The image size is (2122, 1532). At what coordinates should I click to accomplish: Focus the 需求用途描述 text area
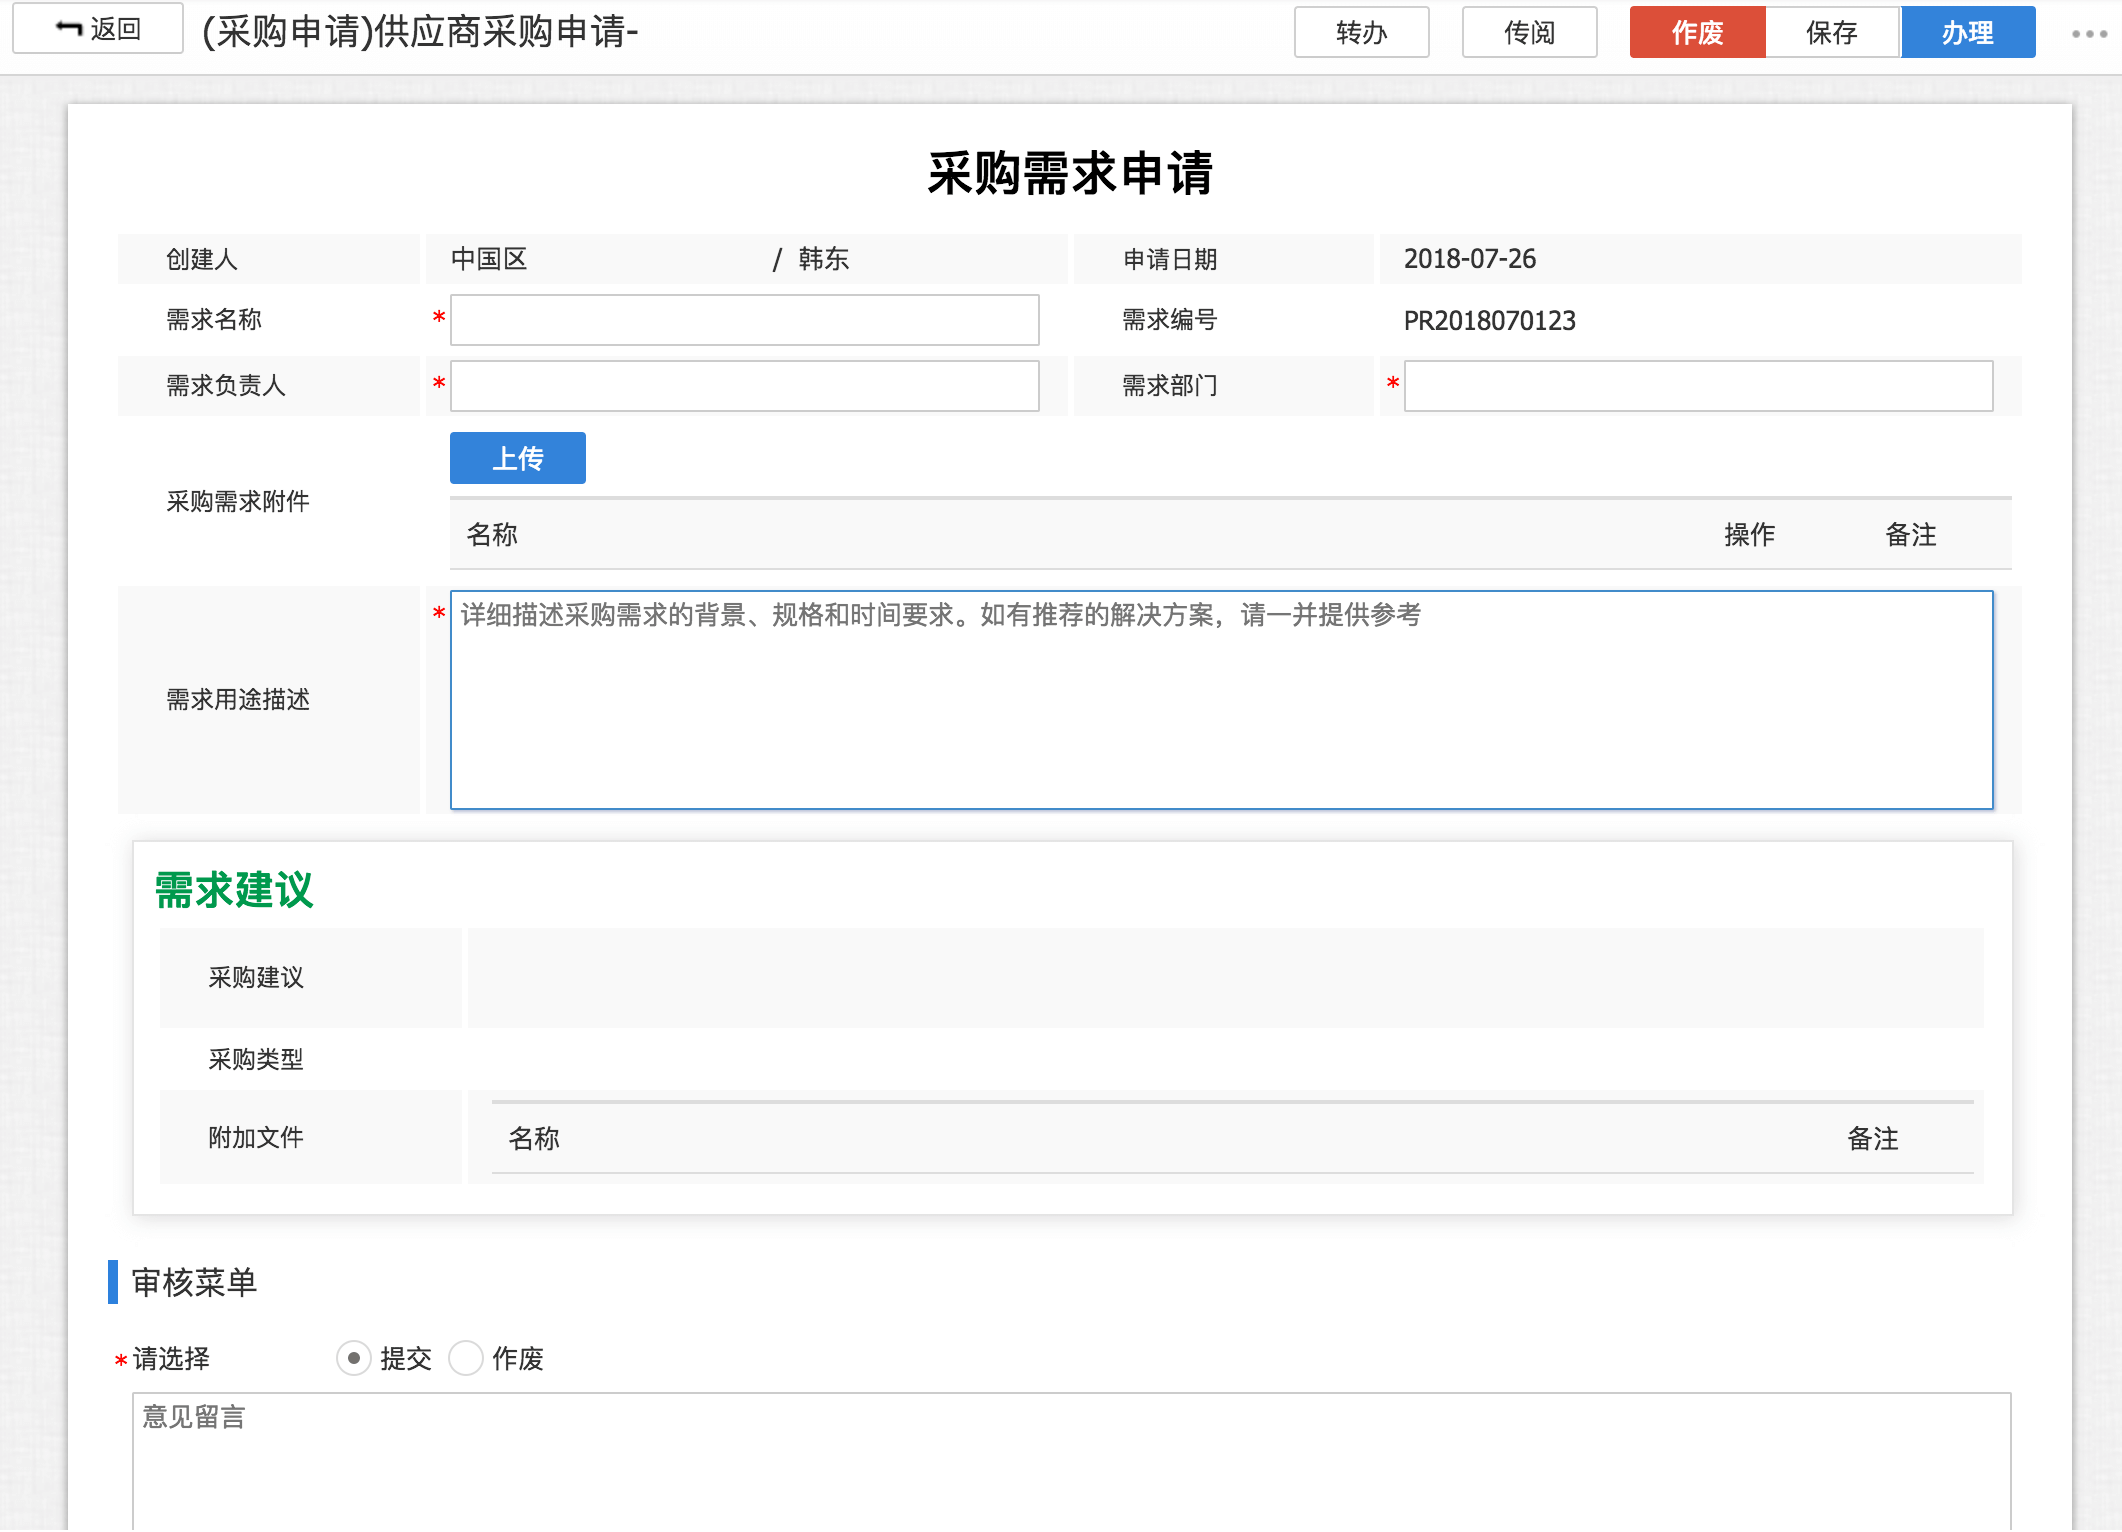(x=1221, y=700)
